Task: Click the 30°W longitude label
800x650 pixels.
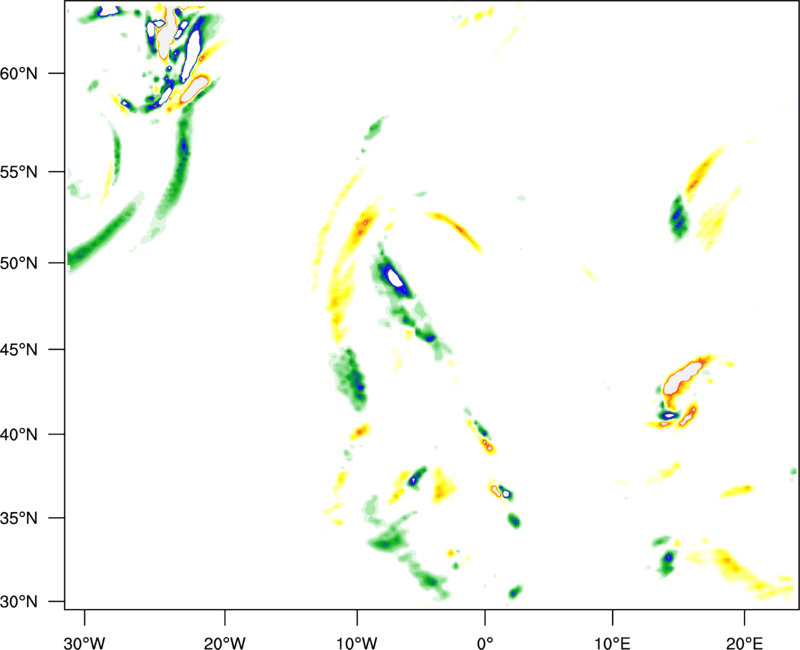Action: 85,643
